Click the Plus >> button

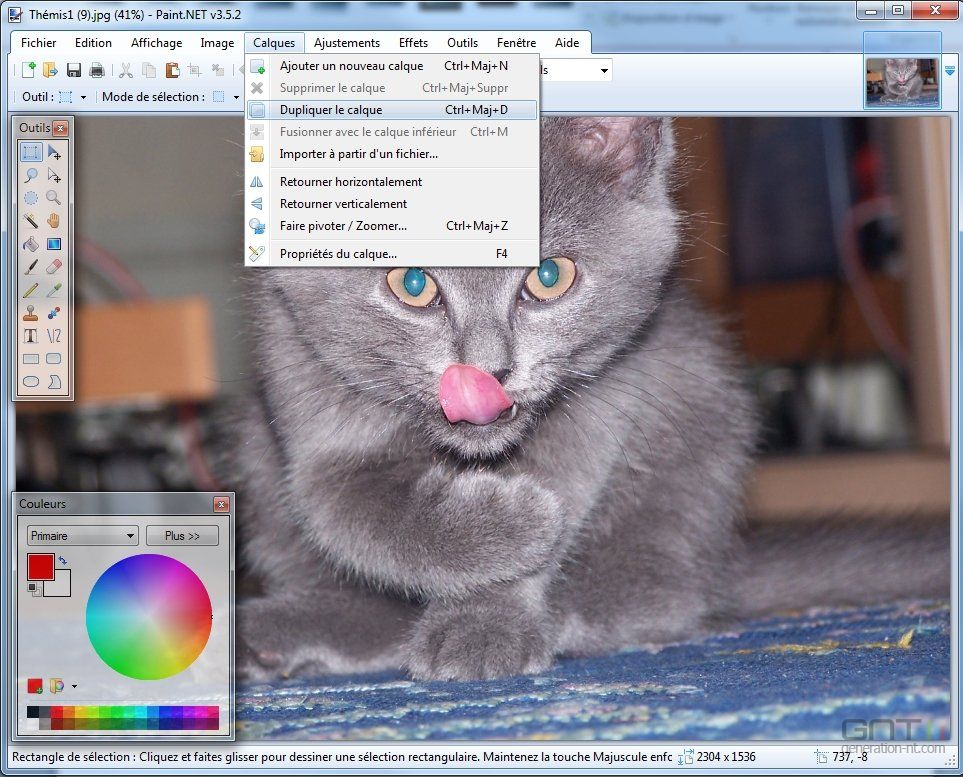tap(182, 536)
